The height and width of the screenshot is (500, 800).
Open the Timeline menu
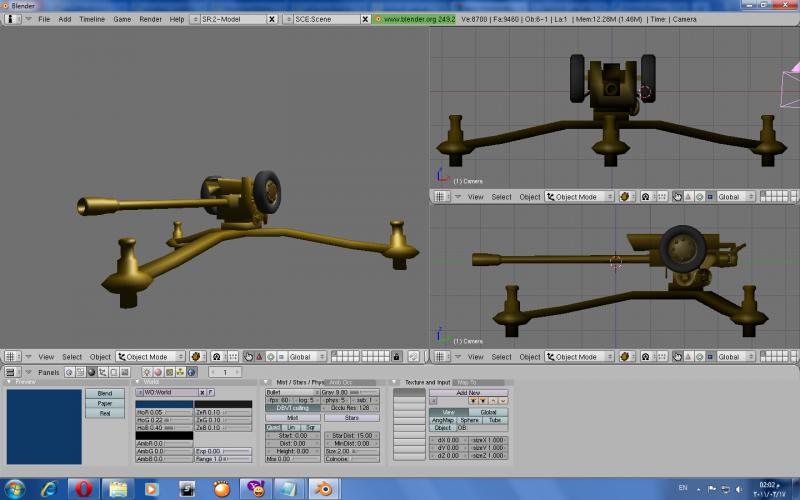91,19
